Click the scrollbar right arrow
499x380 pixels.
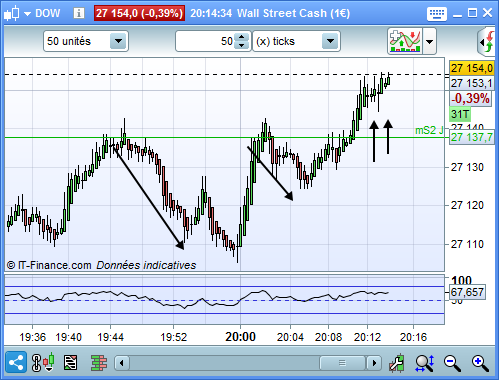(x=374, y=363)
